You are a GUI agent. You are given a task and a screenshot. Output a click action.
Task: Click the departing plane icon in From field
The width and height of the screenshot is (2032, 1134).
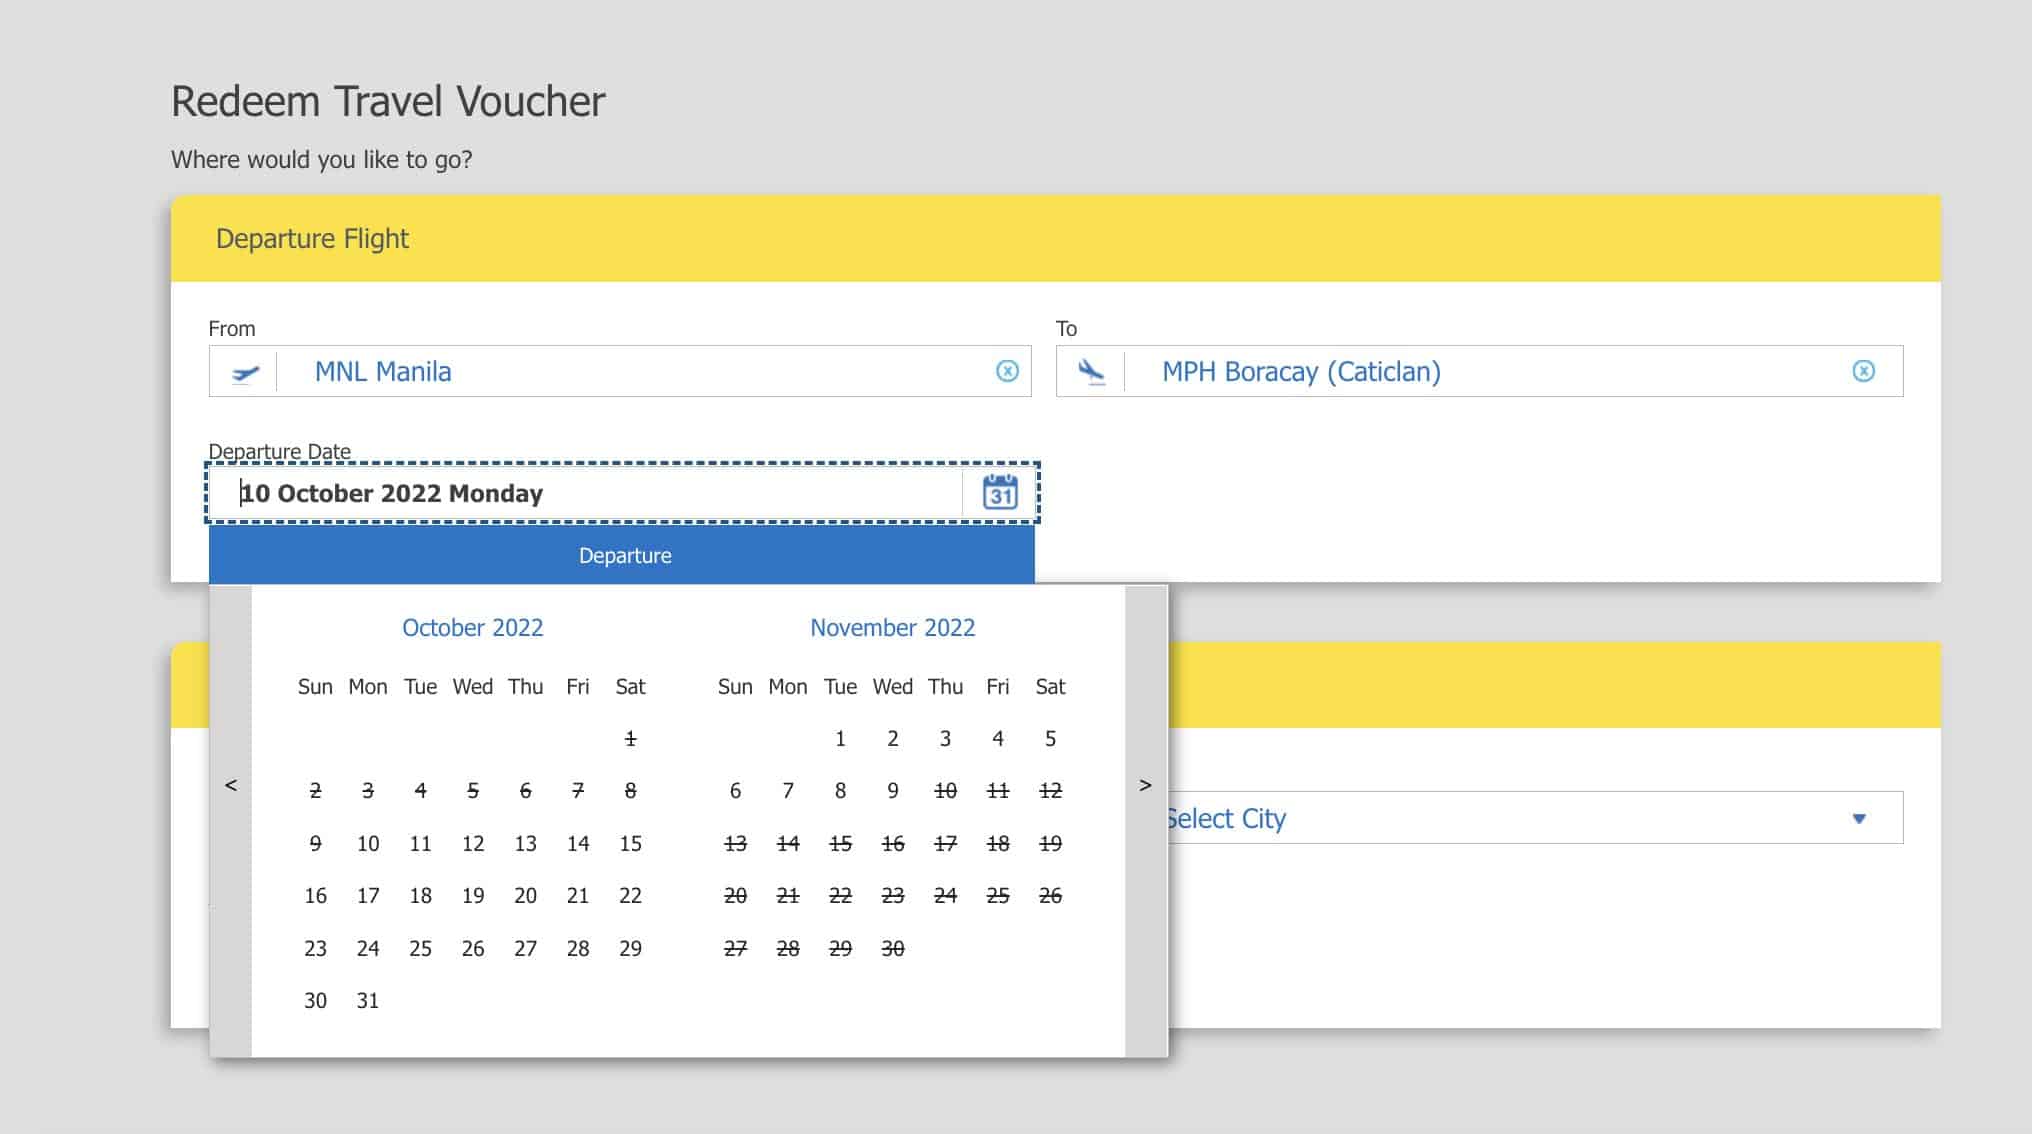(245, 372)
